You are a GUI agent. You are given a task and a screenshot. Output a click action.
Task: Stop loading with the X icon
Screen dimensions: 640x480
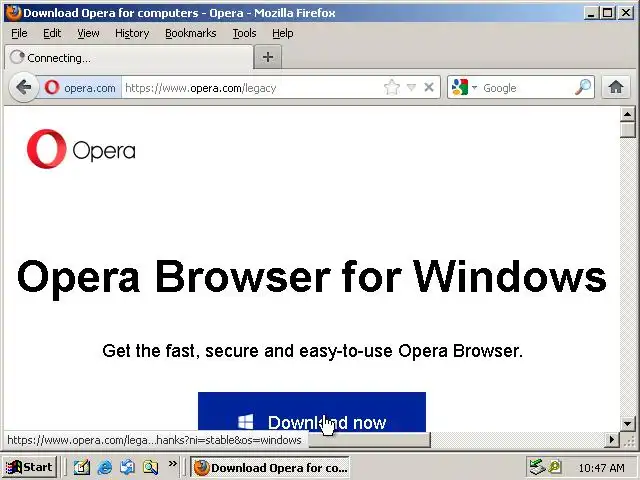point(429,87)
